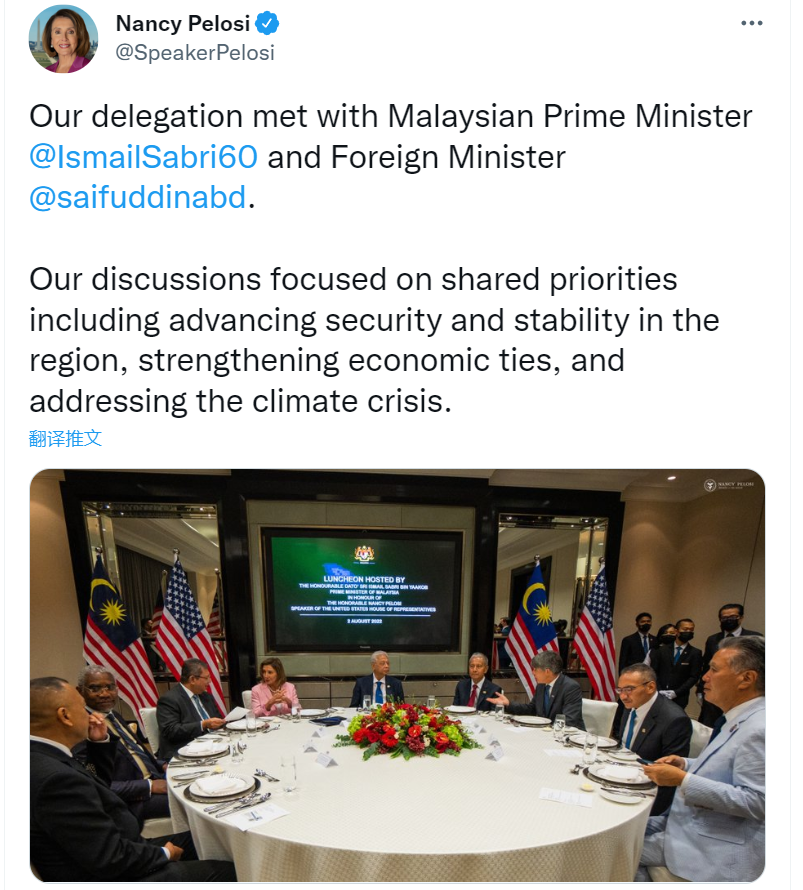This screenshot has height=890, width=803.
Task: Click the luncheon announcement screen in the photo
Action: tap(362, 590)
